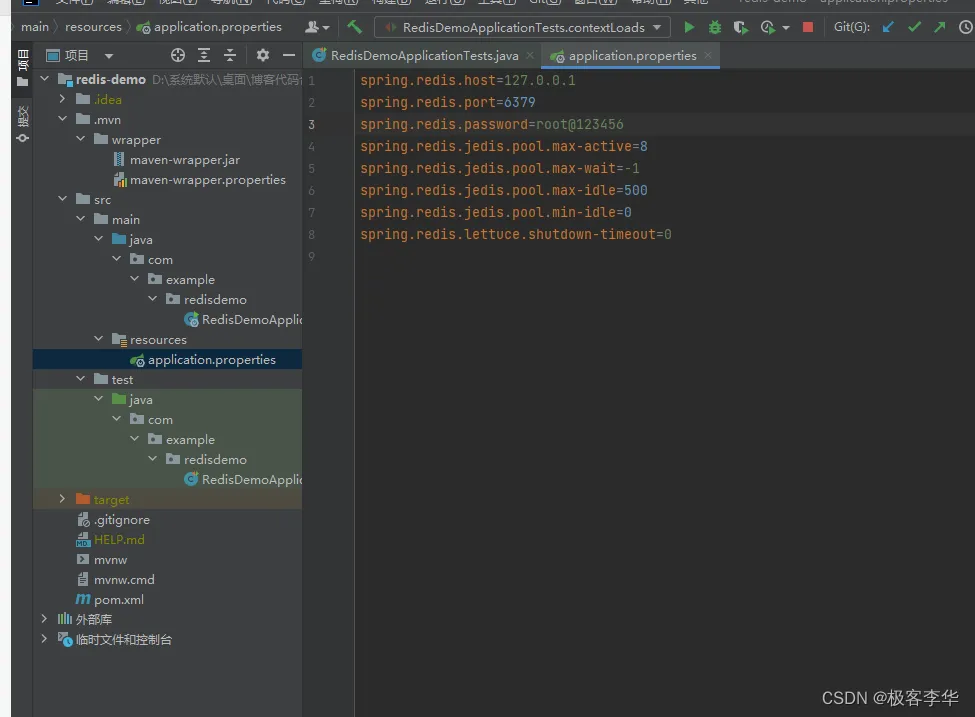Hide the project panel with the minus icon

tap(289, 56)
